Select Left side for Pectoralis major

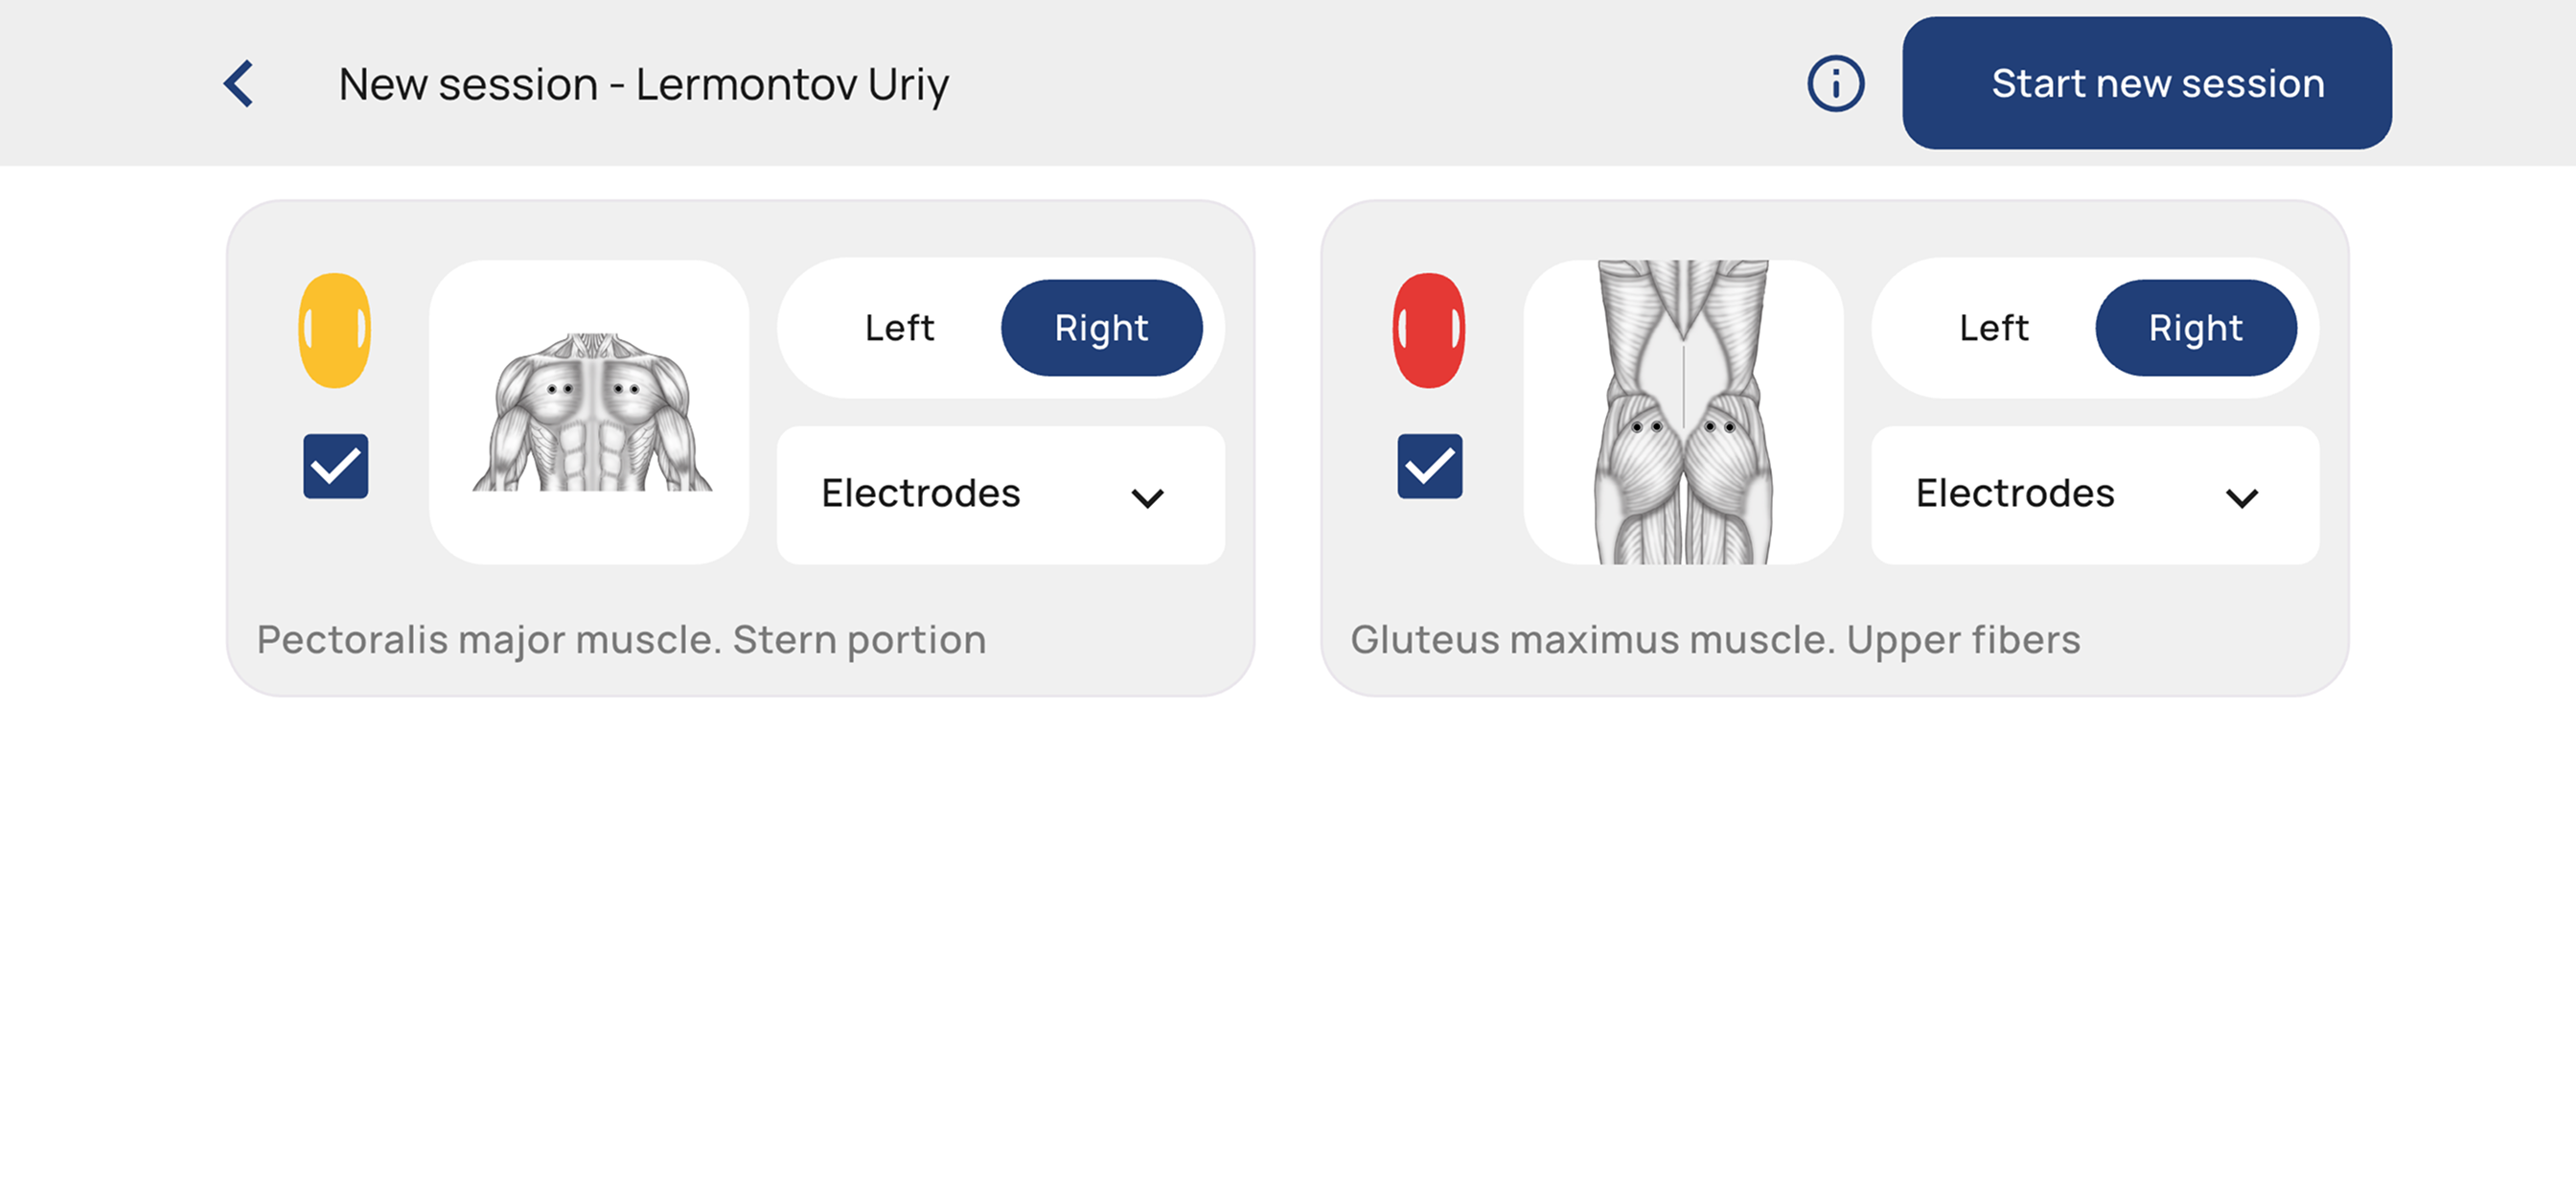click(x=899, y=328)
